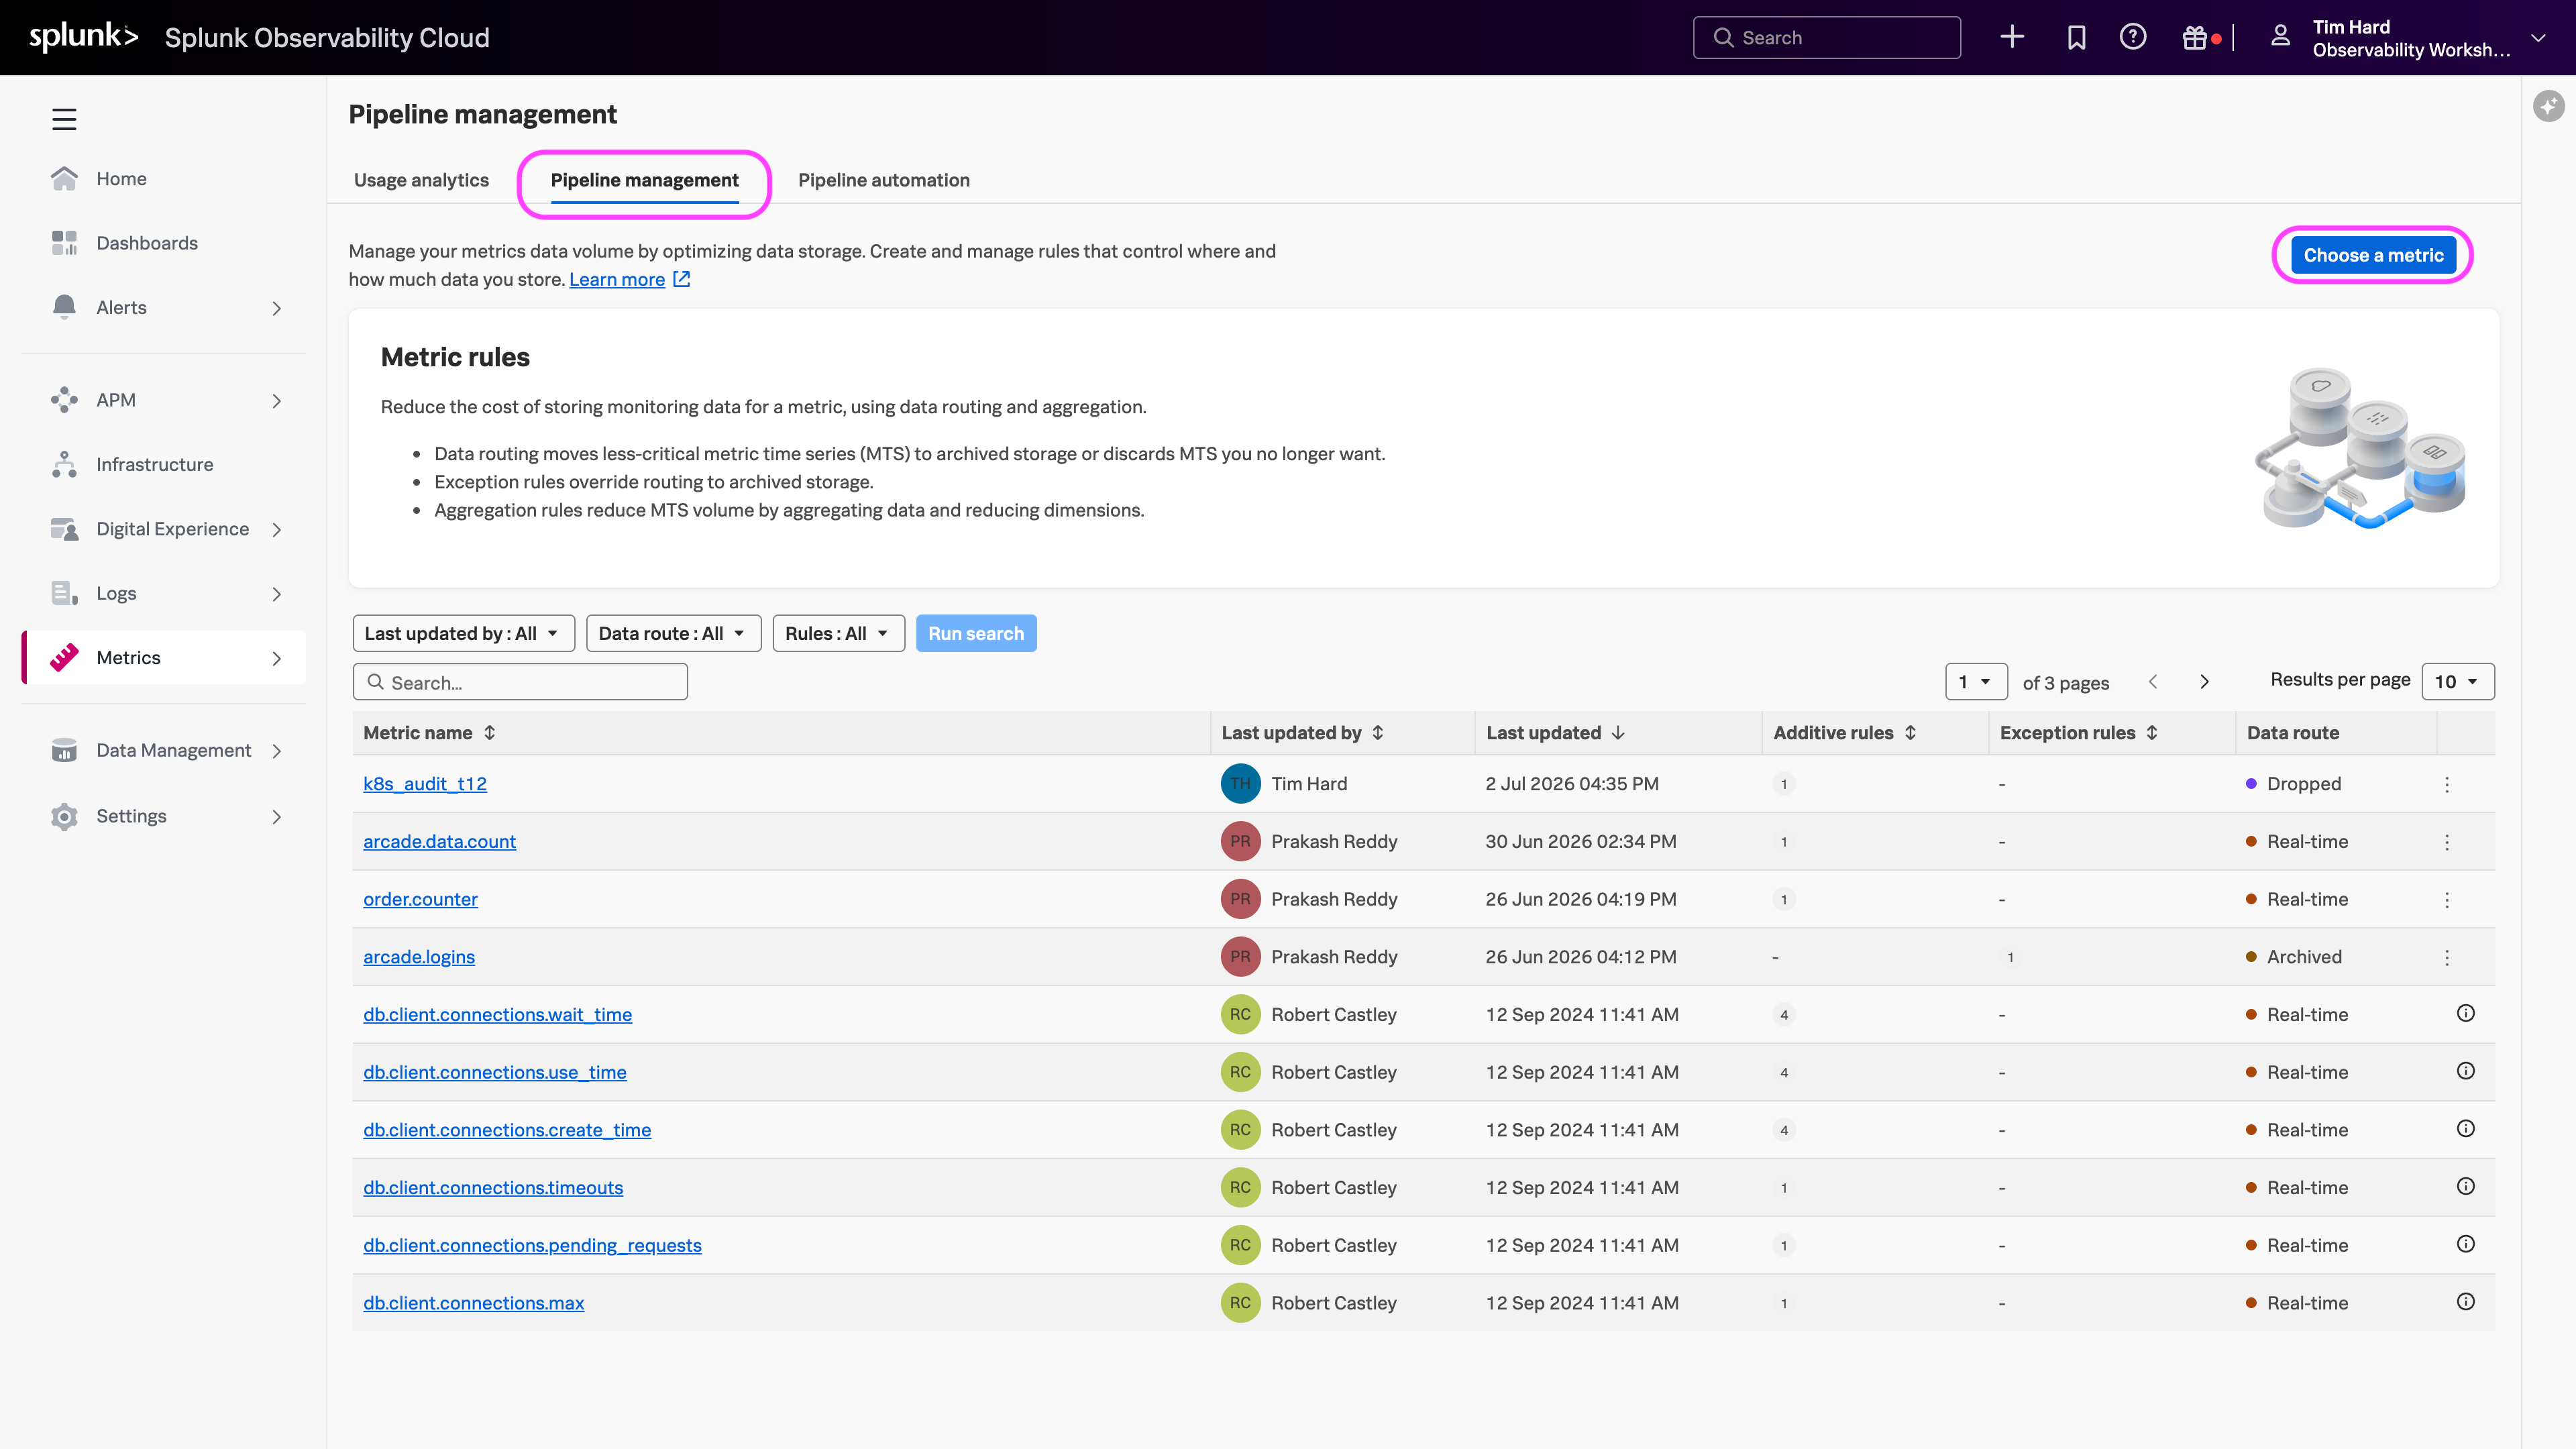Viewport: 2576px width, 1449px height.
Task: Go to previous results page
Action: click(x=2153, y=682)
